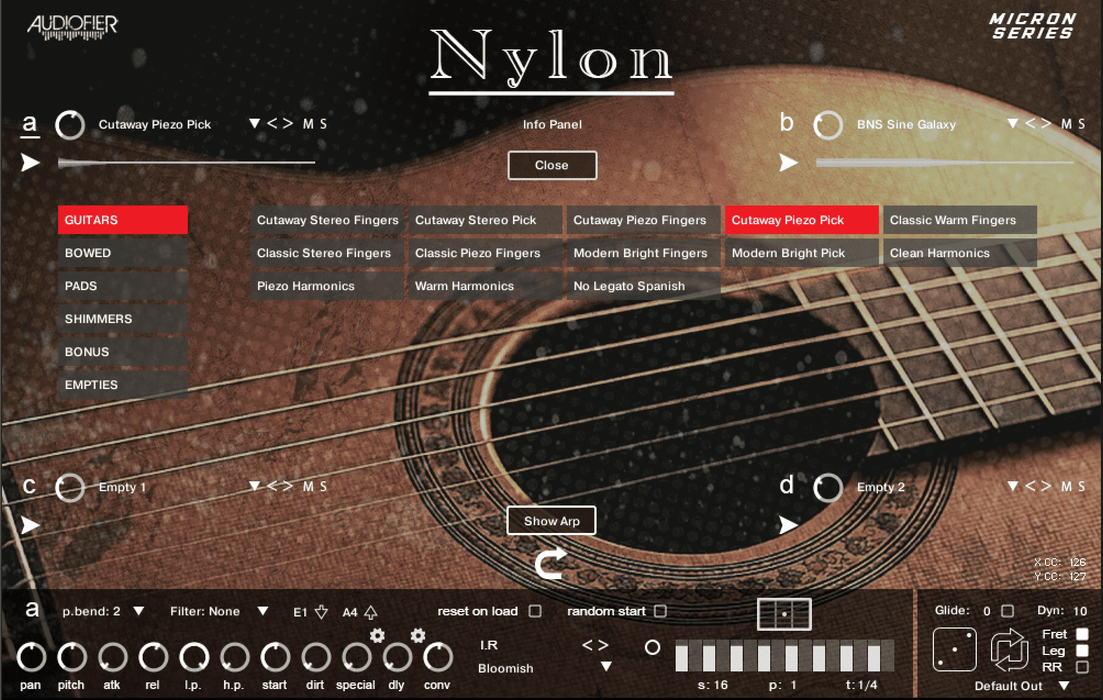Select the Classic Warm Fingers preset

[959, 219]
